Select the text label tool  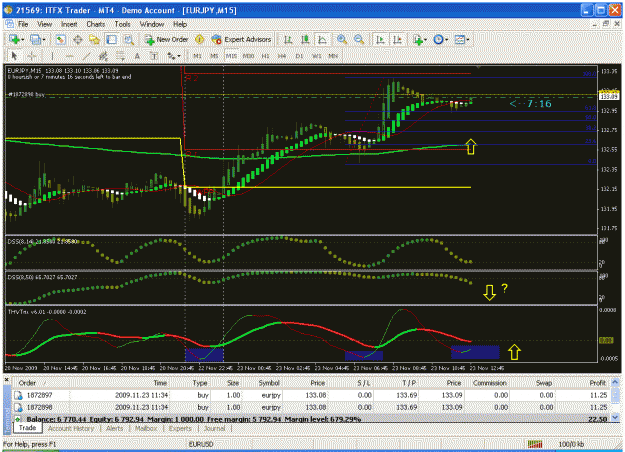click(x=154, y=56)
